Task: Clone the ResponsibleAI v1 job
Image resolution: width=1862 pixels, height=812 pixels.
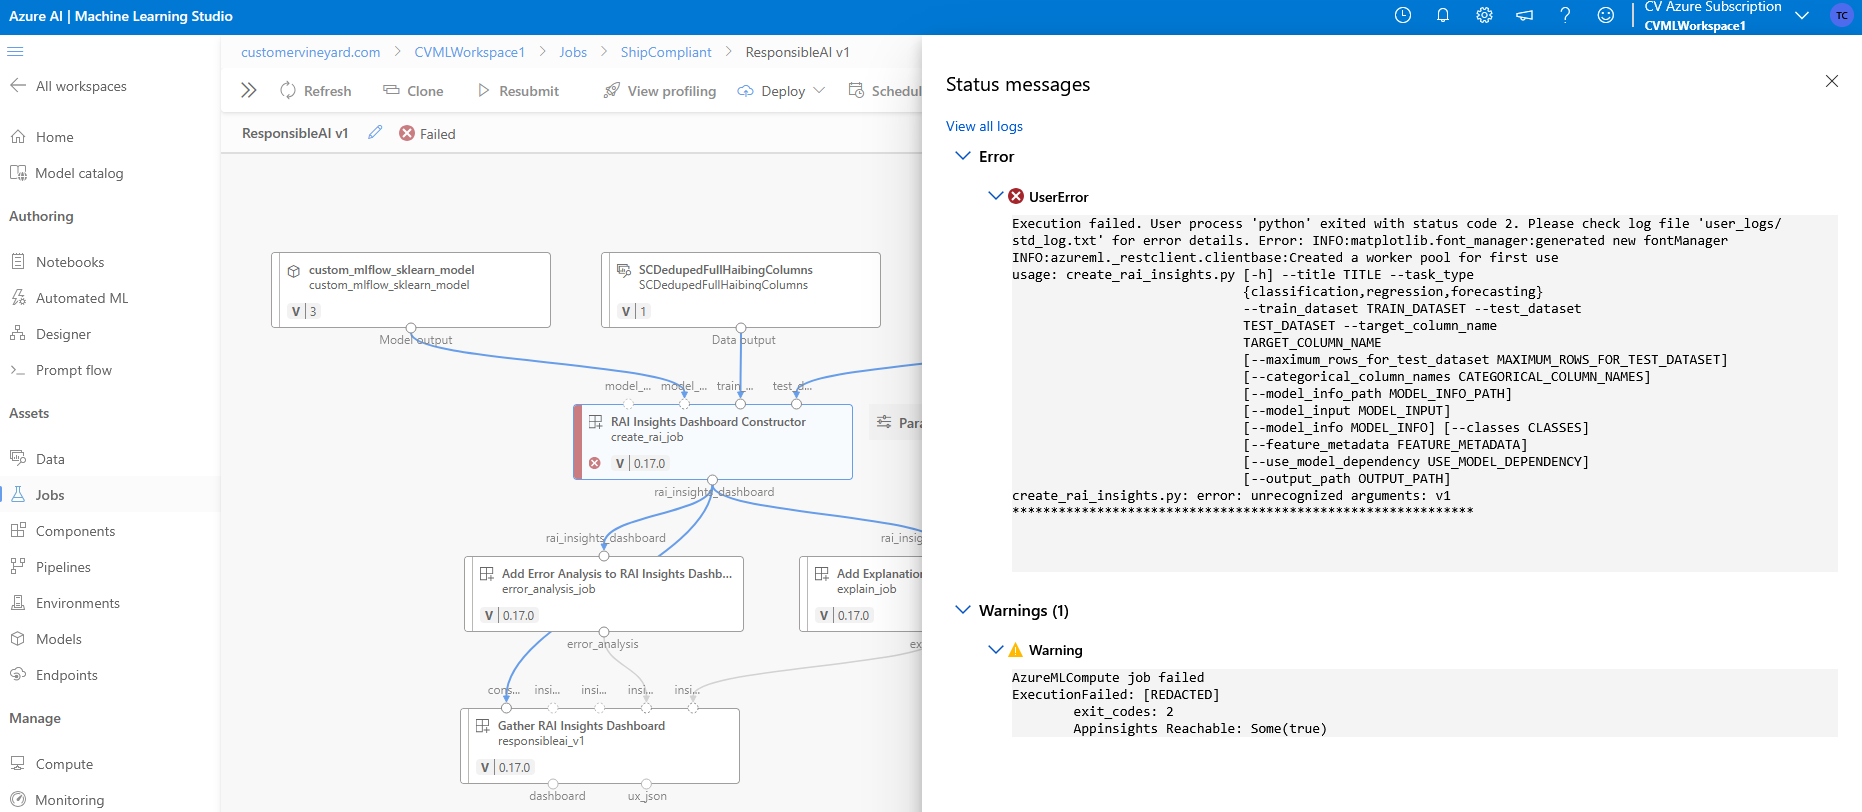Action: click(413, 91)
